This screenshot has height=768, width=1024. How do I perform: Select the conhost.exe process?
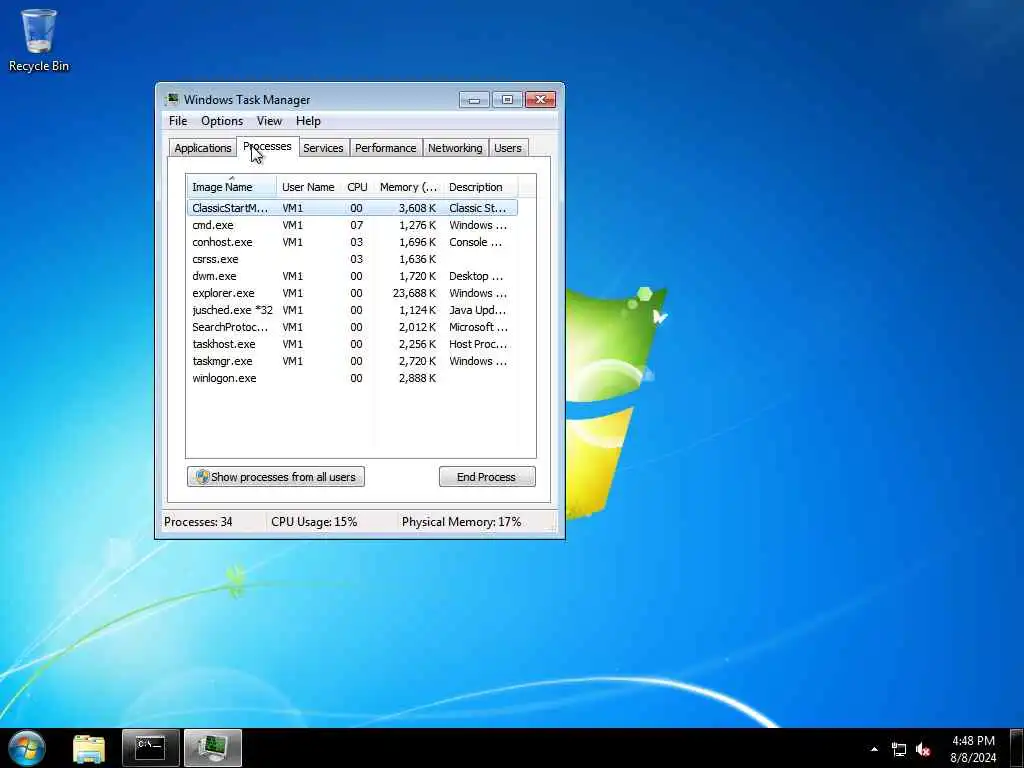pos(352,242)
